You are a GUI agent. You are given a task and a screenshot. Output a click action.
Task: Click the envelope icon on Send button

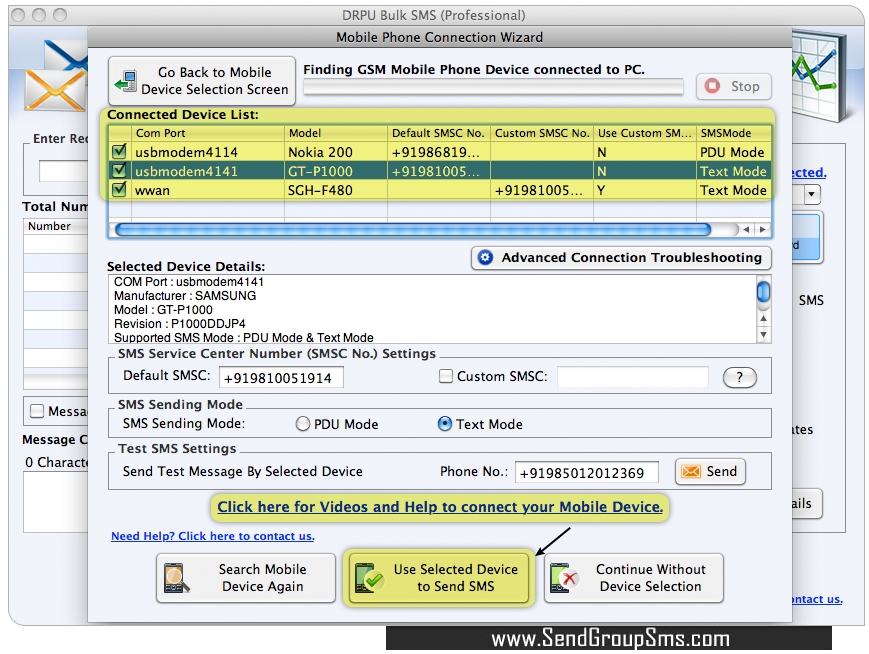[x=691, y=471]
